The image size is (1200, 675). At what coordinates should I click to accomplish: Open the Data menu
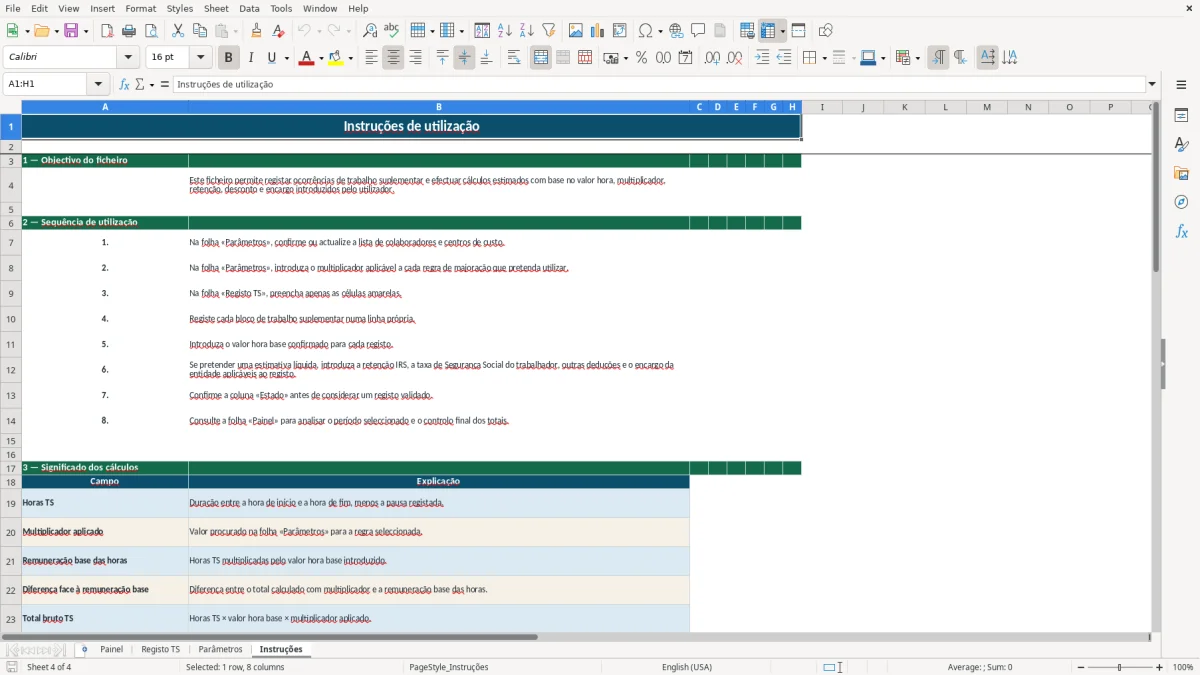click(249, 8)
